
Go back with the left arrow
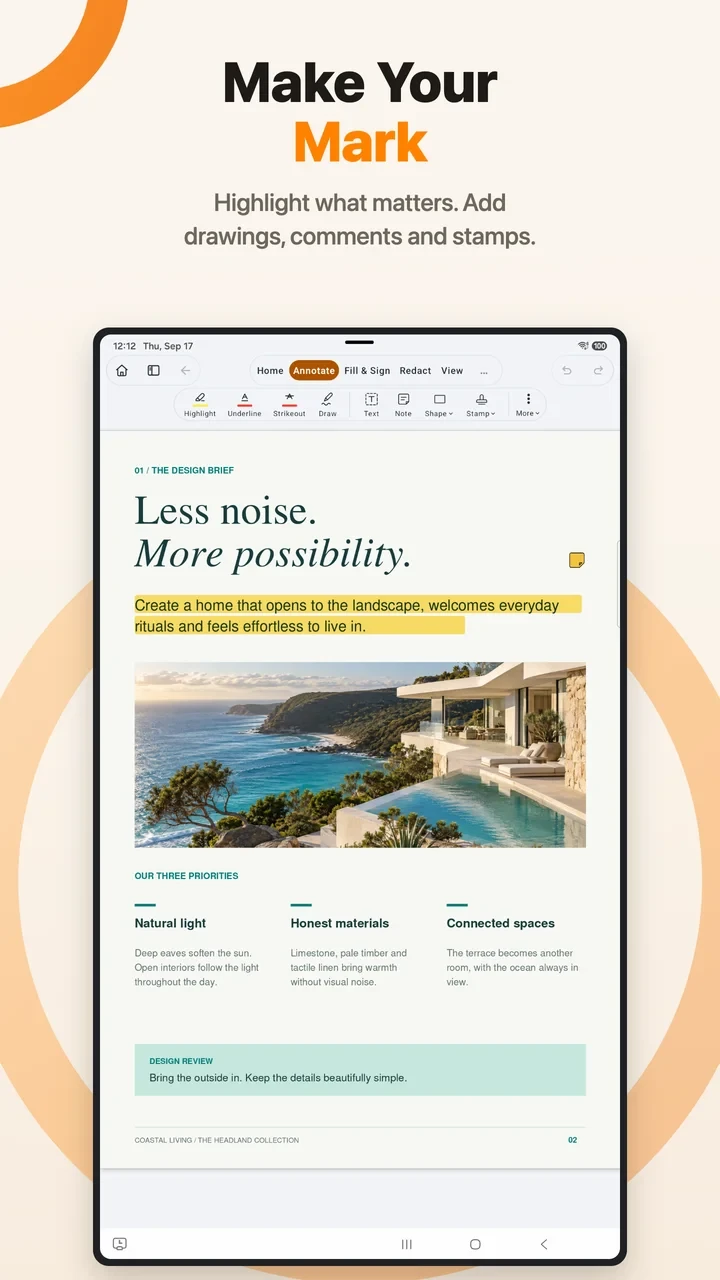coord(185,371)
